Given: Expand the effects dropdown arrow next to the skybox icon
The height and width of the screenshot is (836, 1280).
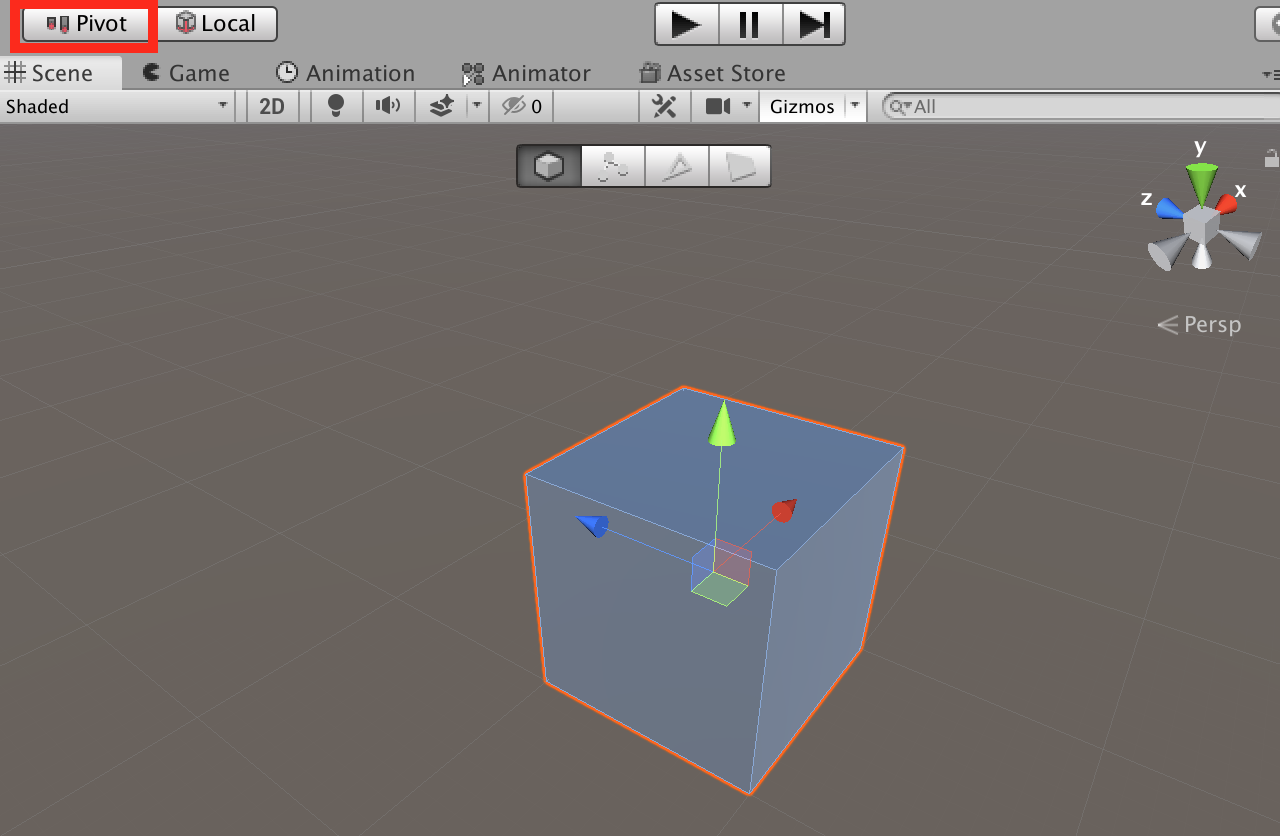Looking at the screenshot, I should [477, 106].
